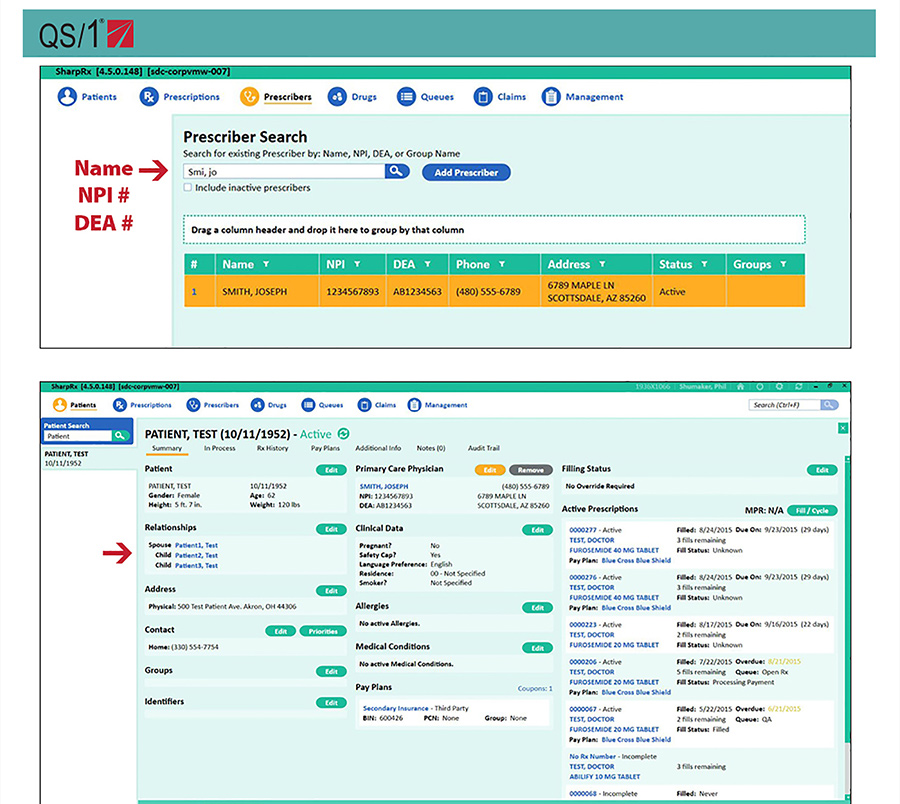Select Prescribers in the Prescriber Search window
The width and height of the screenshot is (900, 804).
(276, 97)
